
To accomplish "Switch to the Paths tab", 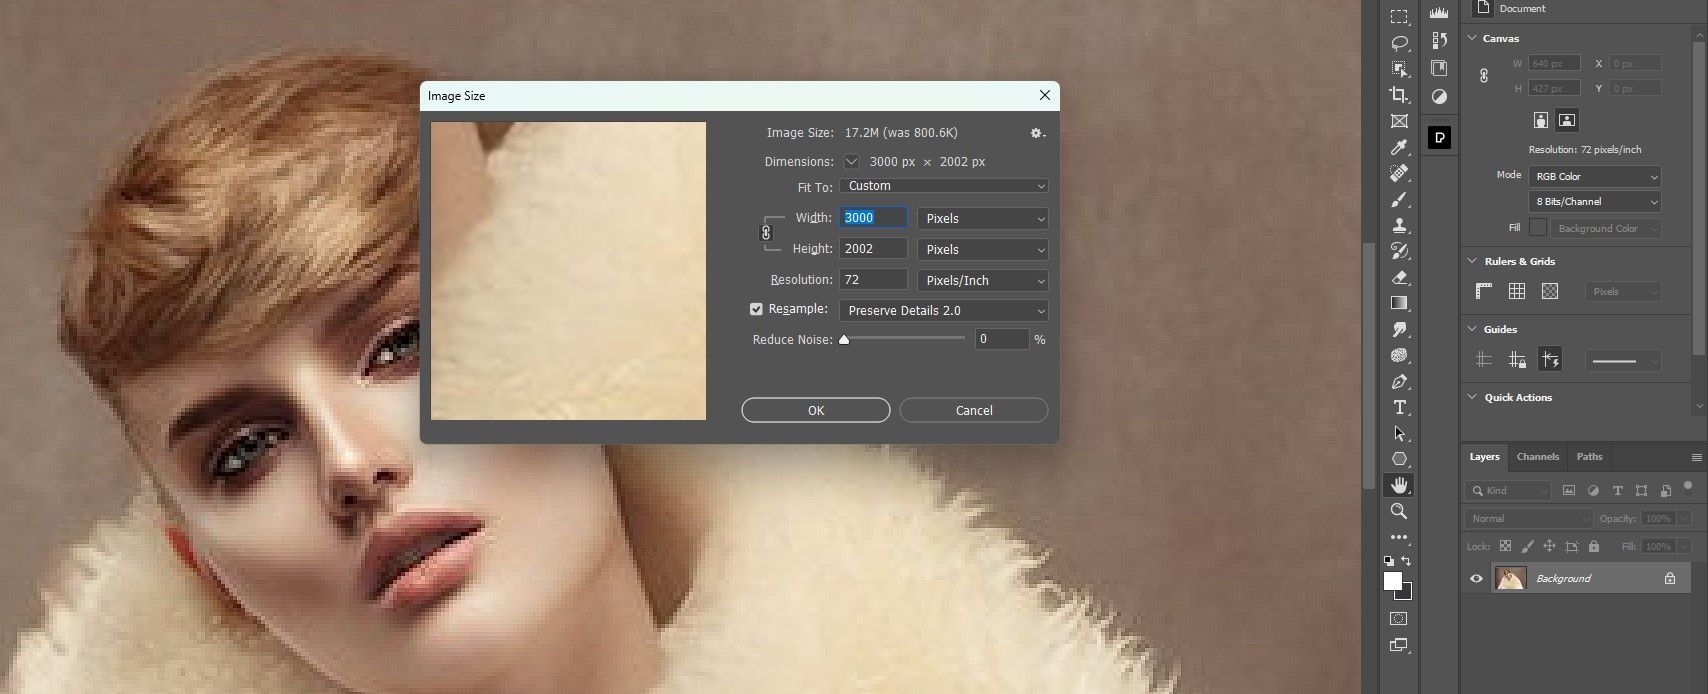I will [1589, 457].
